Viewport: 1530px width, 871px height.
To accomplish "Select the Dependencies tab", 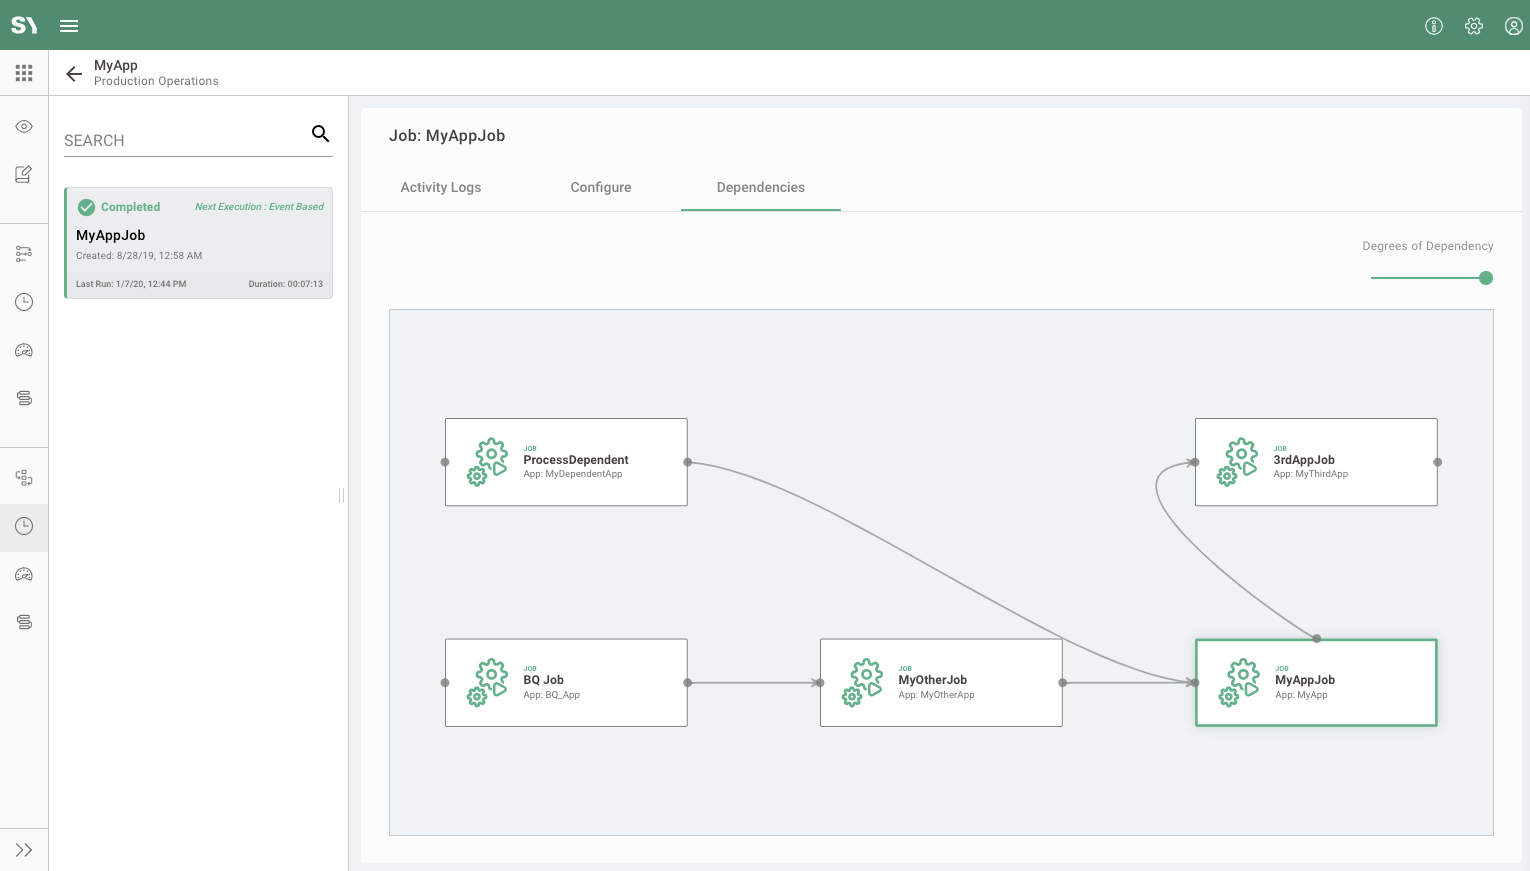I will [760, 187].
